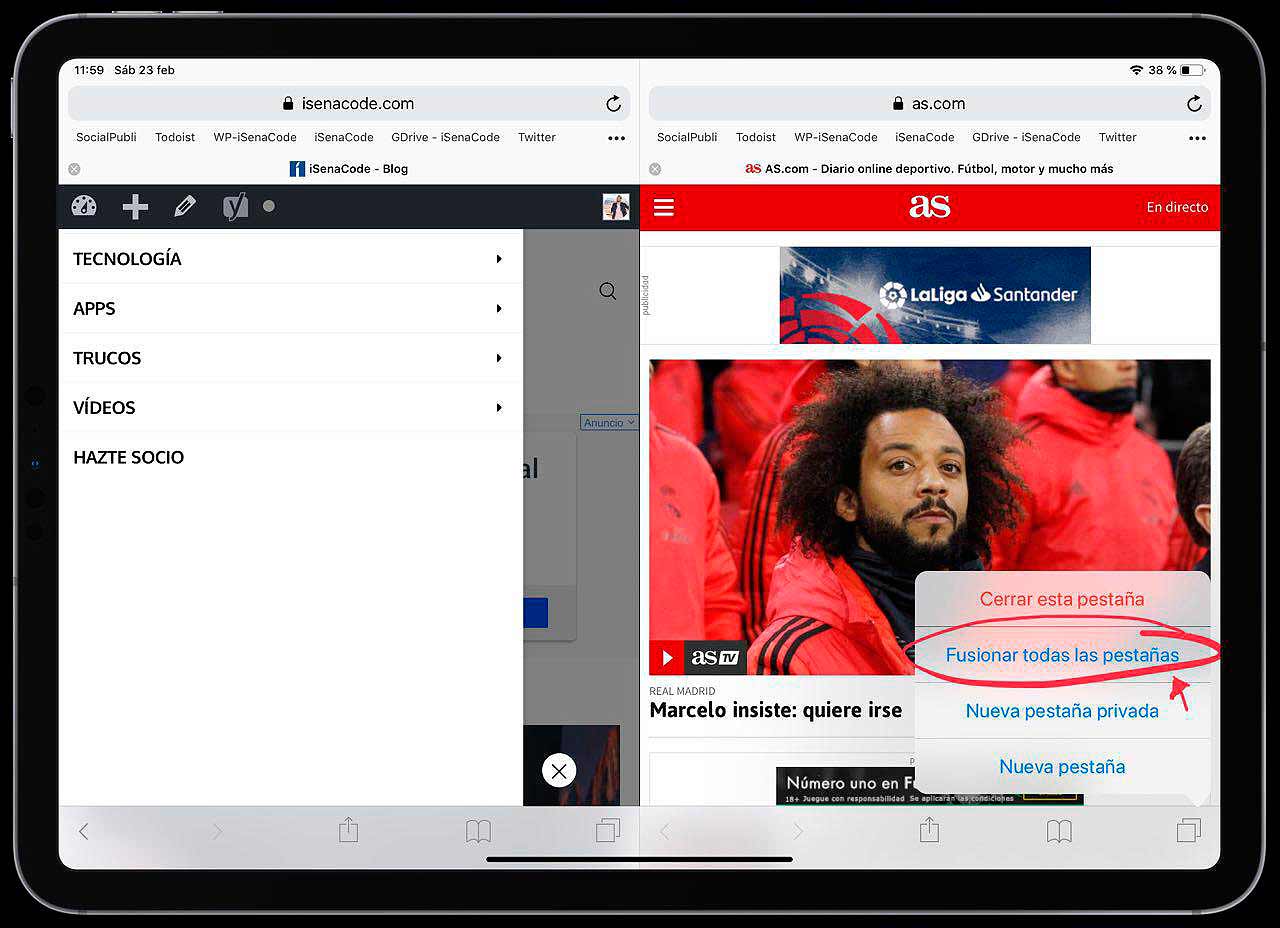Close the iSenaCode side menu
Screen dimensions: 1280x928
(x=559, y=770)
